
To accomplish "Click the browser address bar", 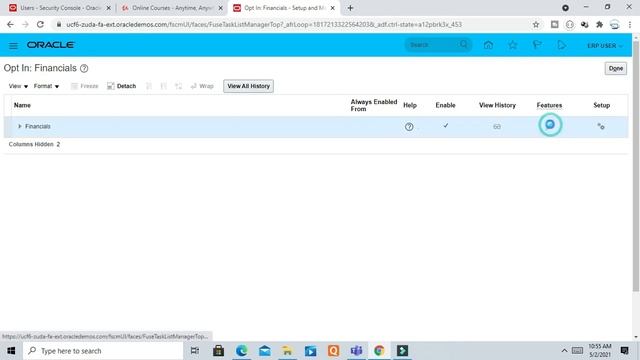I will pyautogui.click(x=294, y=24).
